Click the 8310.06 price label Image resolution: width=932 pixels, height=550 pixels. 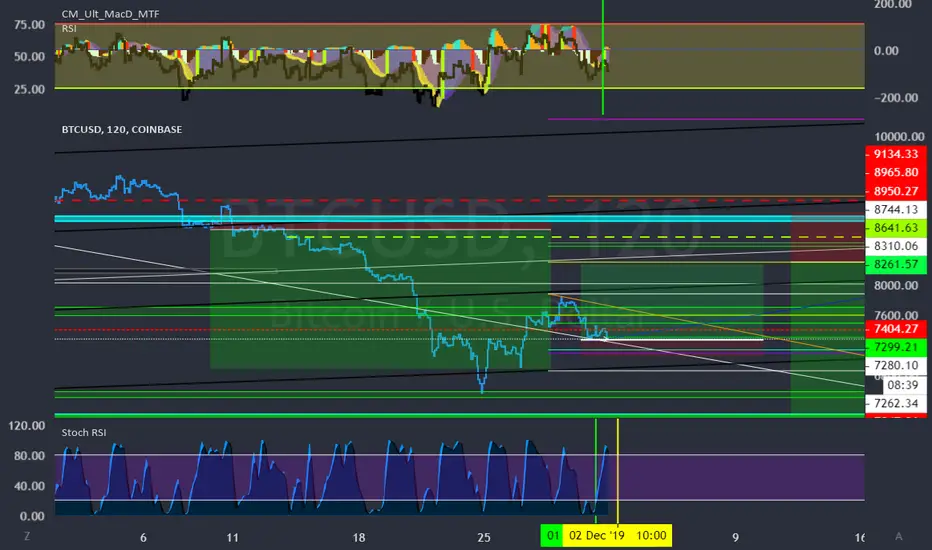tap(896, 246)
